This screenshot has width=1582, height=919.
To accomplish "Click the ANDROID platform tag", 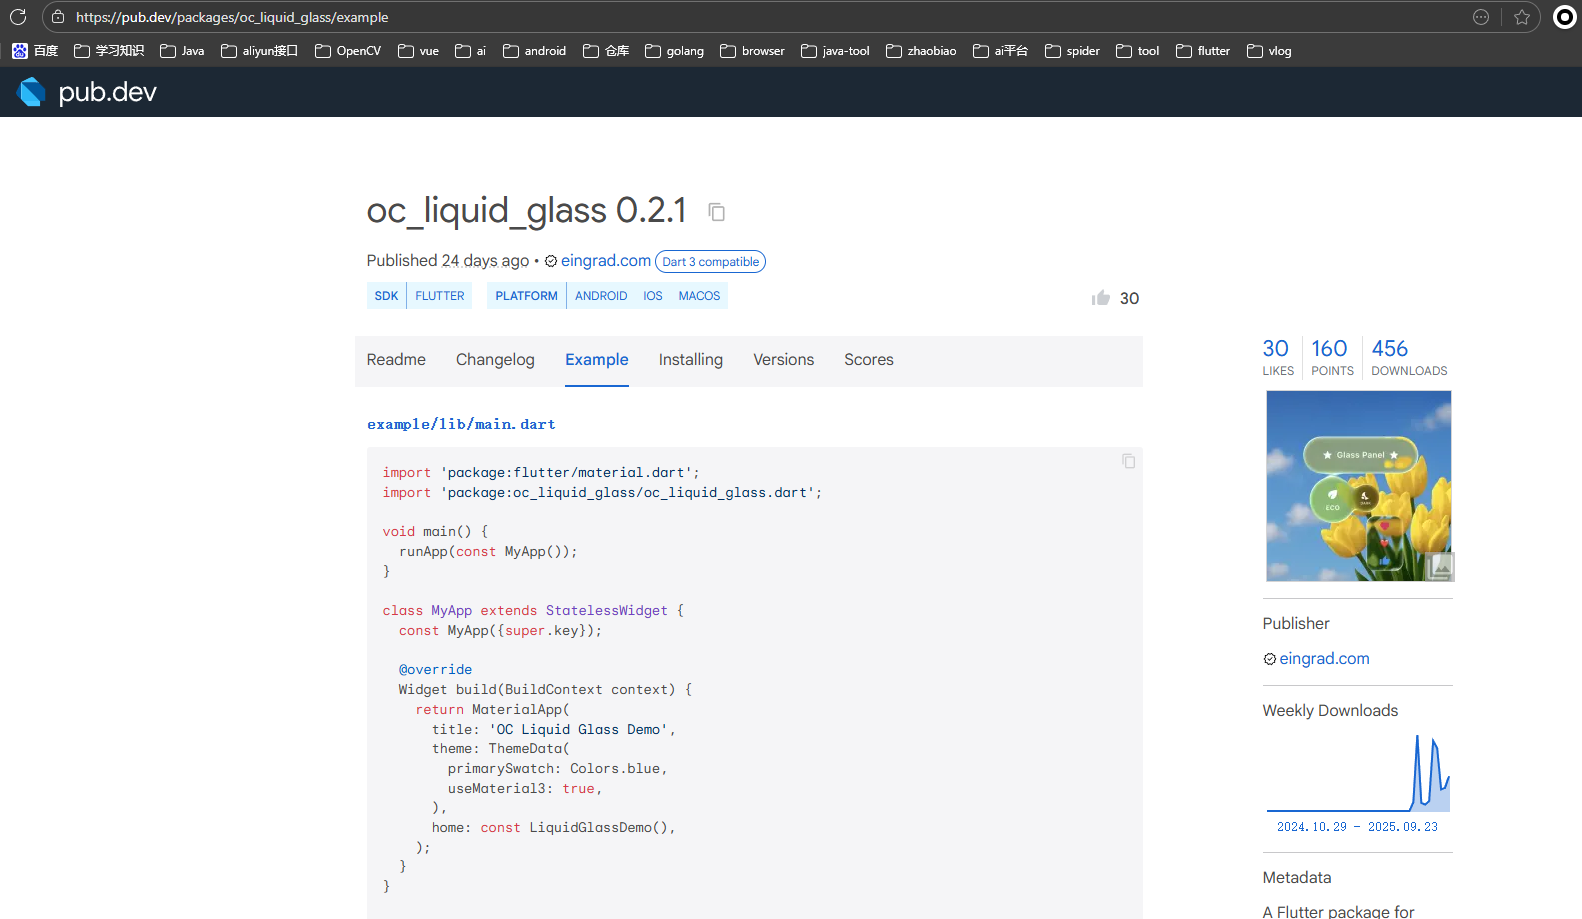I will pos(601,296).
